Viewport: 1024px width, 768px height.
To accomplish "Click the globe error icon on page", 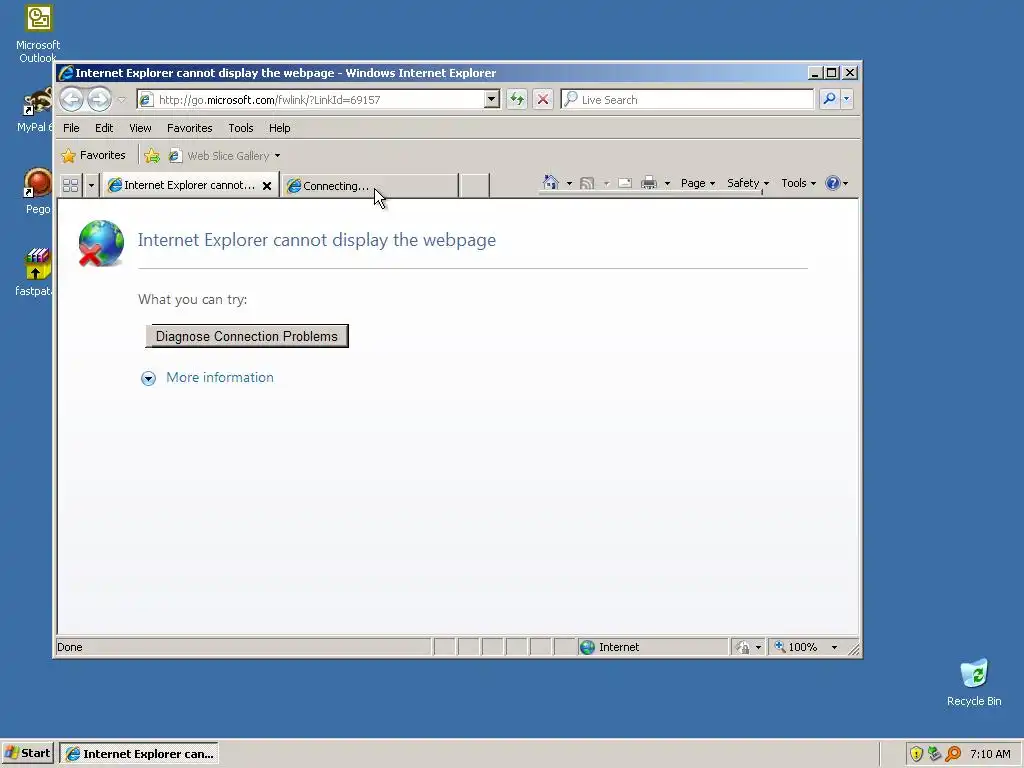I will point(101,244).
